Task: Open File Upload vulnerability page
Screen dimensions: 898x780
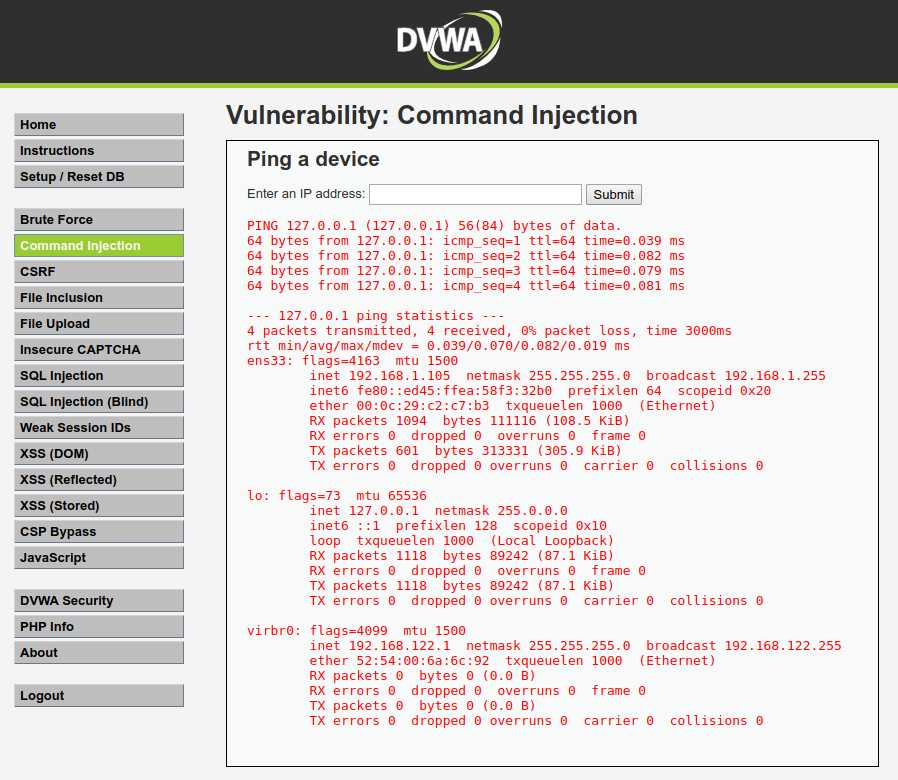Action: pos(99,324)
